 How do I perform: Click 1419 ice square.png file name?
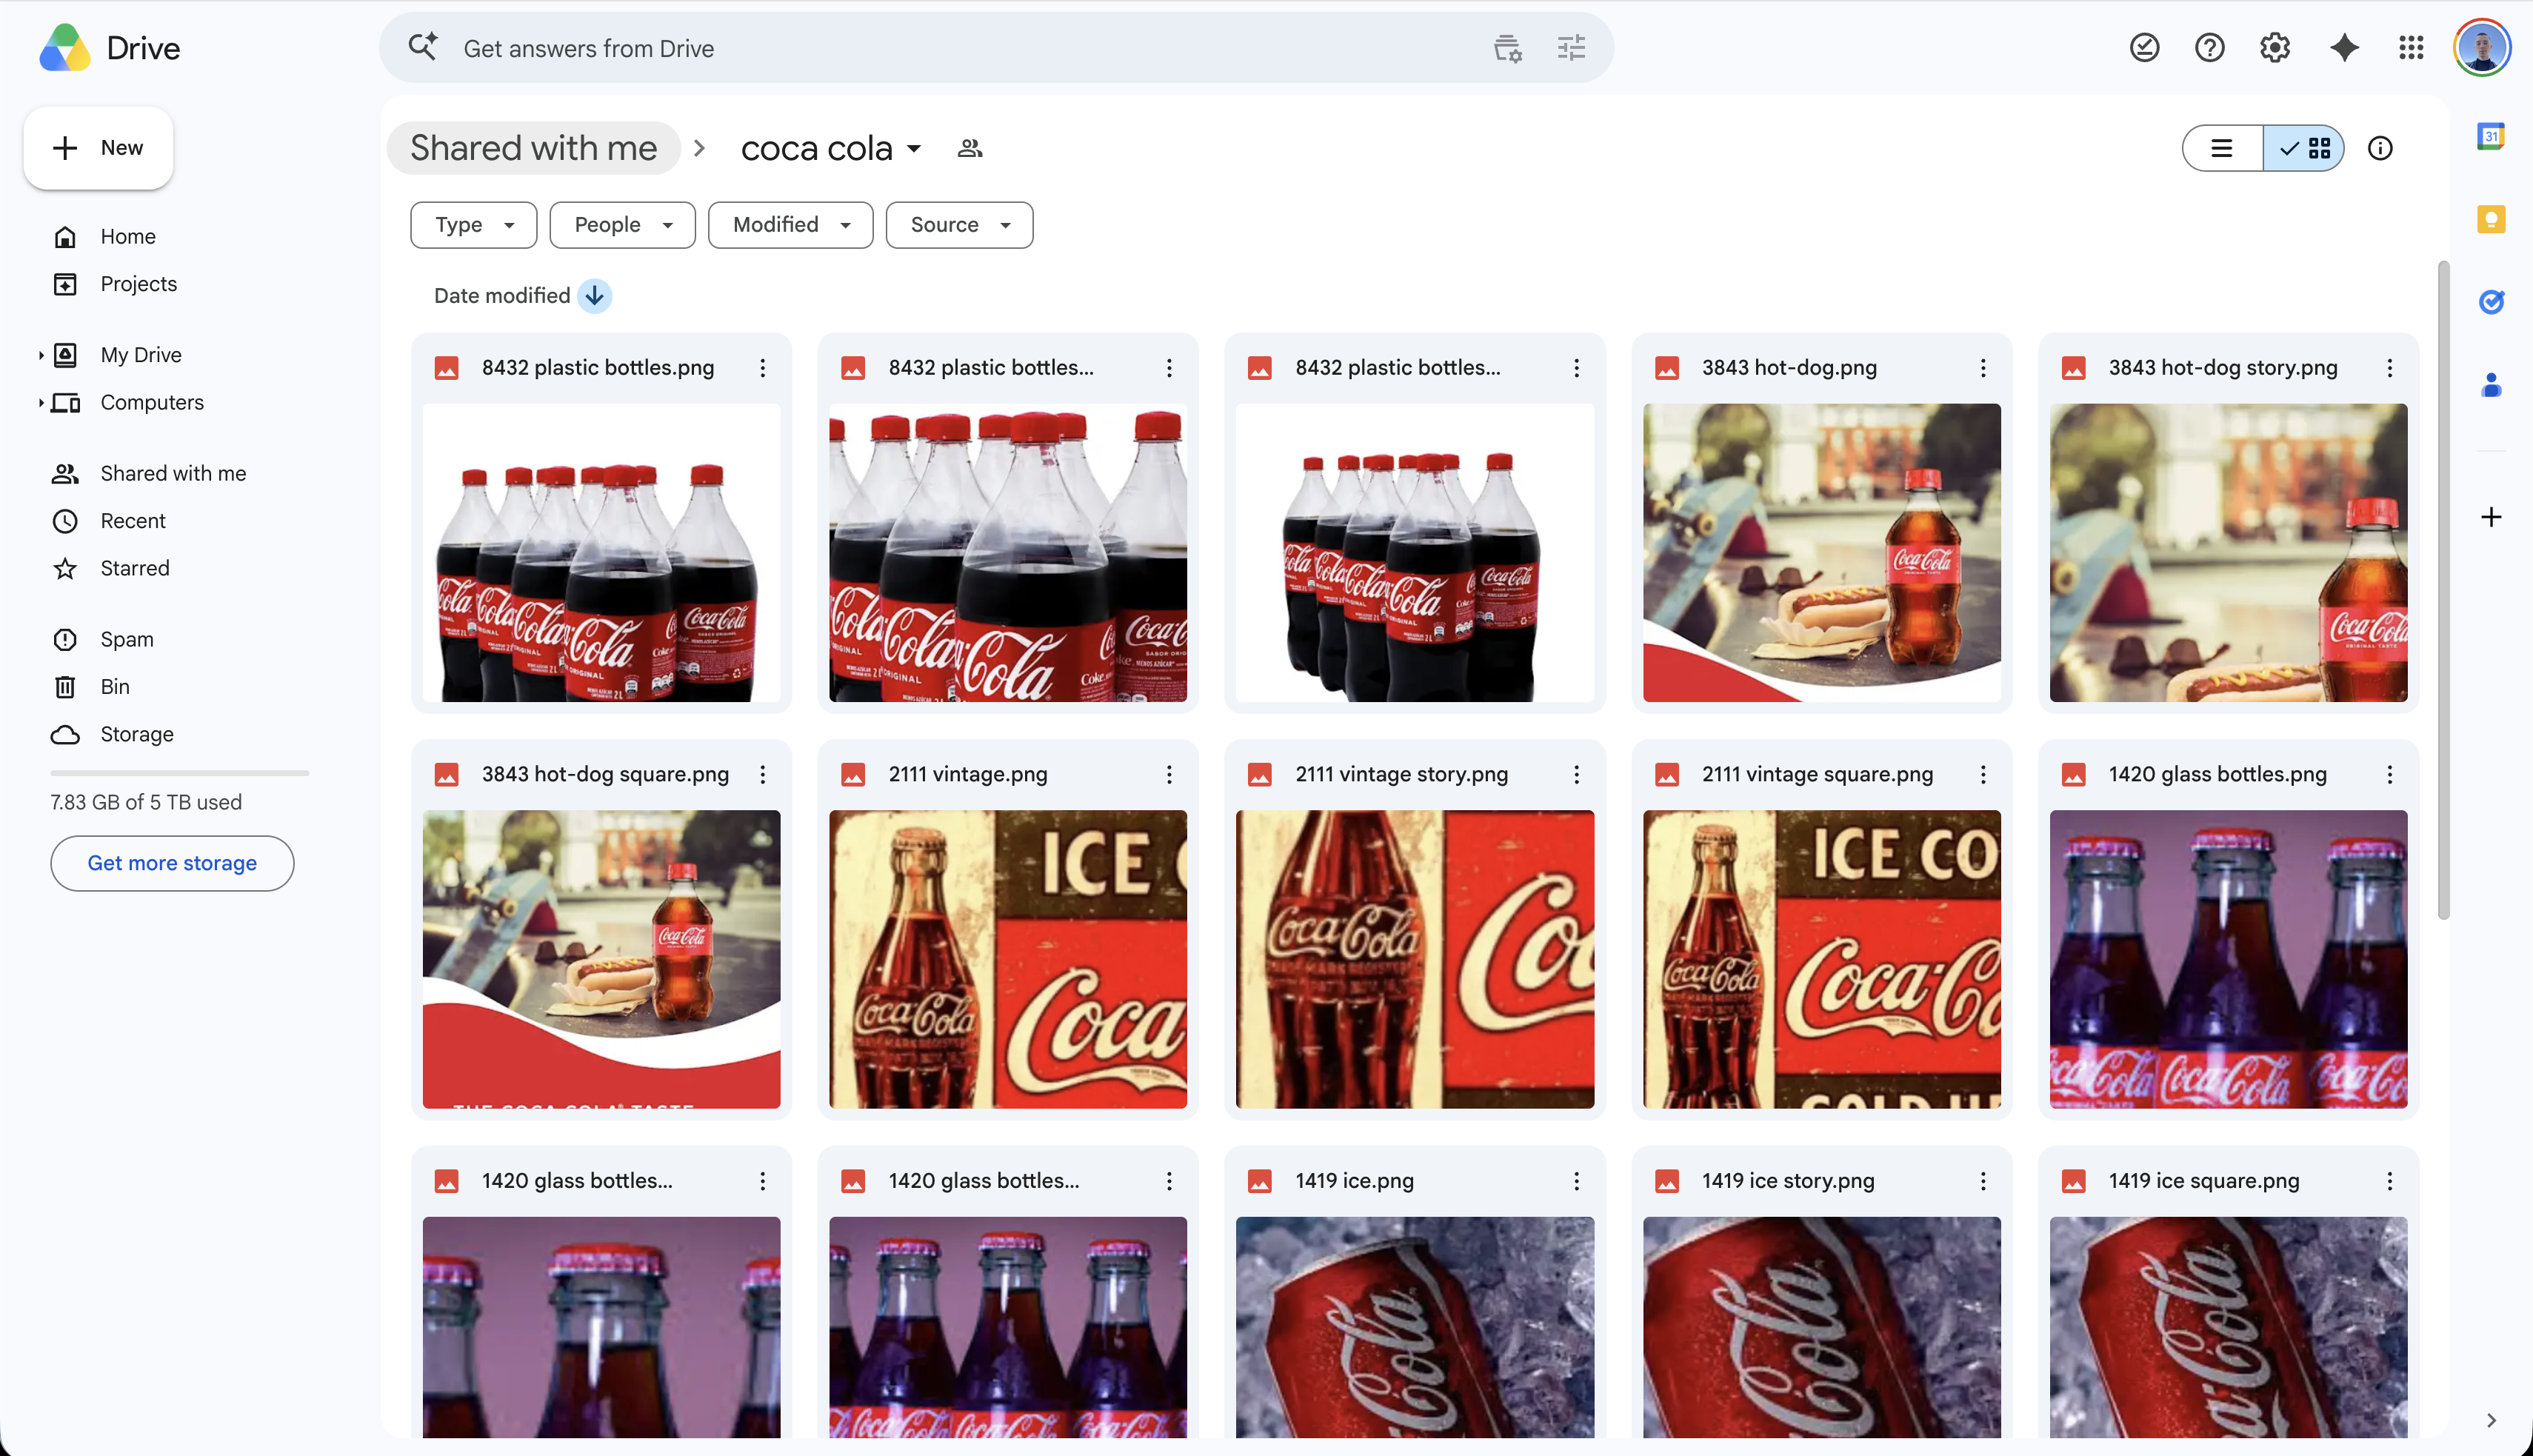pyautogui.click(x=2203, y=1181)
